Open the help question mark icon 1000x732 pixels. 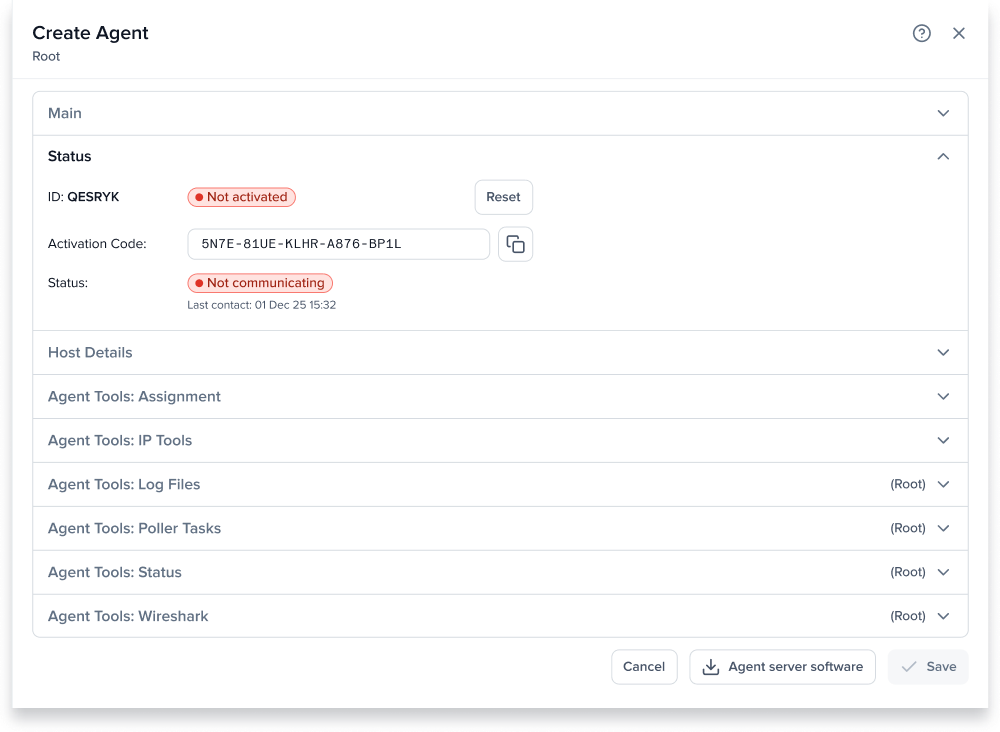(922, 33)
